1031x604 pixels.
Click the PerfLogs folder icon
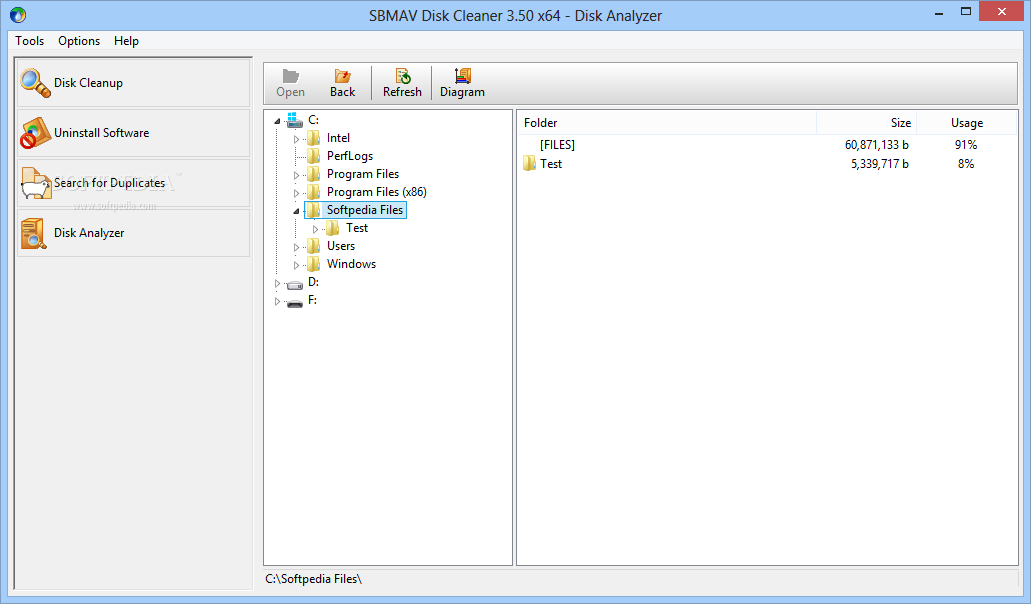314,156
